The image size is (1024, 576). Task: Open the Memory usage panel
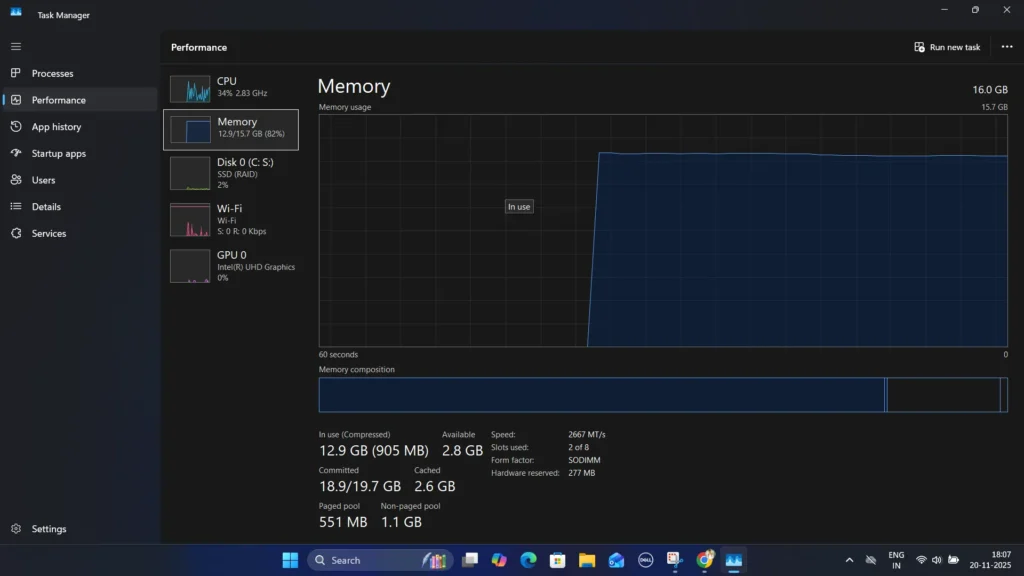[232, 129]
